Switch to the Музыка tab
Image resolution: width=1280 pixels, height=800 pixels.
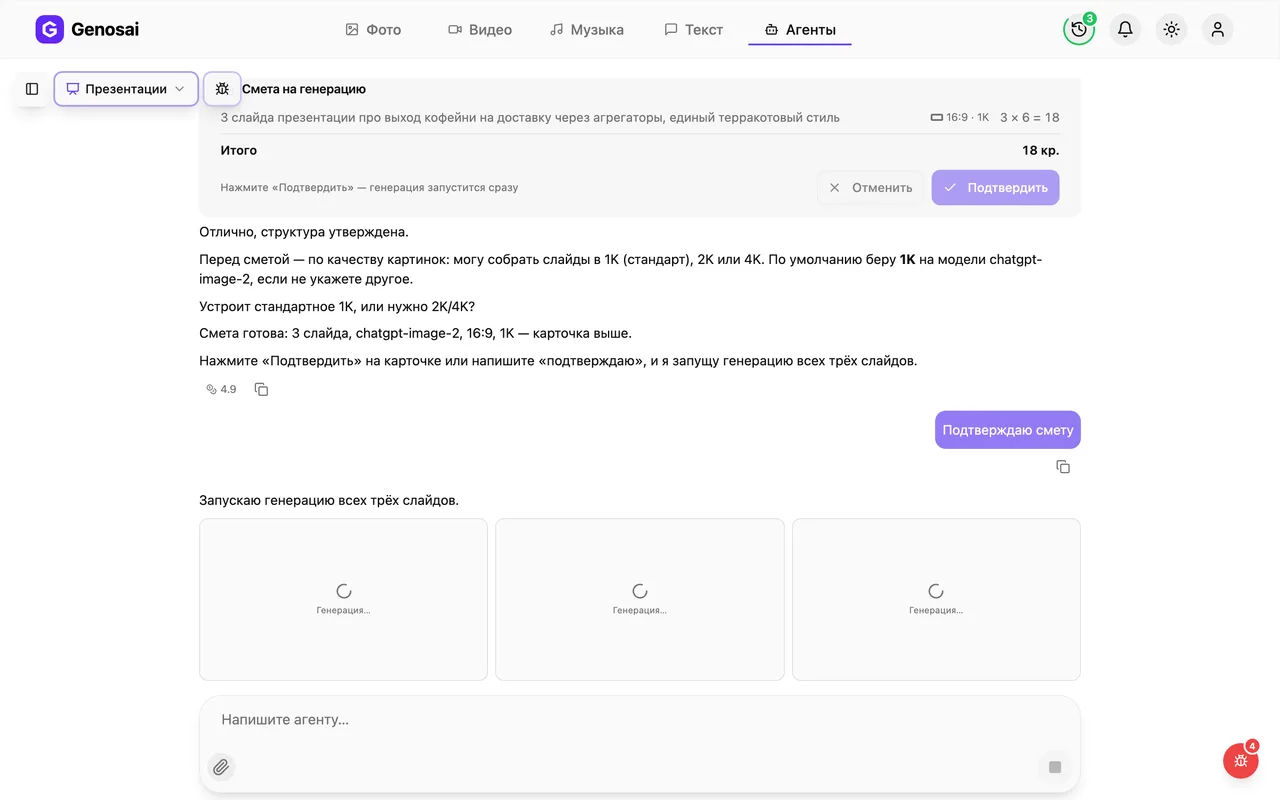(587, 29)
